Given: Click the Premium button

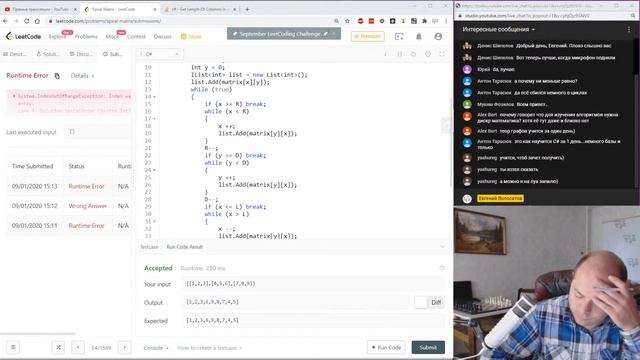Looking at the screenshot, I should pos(367,36).
